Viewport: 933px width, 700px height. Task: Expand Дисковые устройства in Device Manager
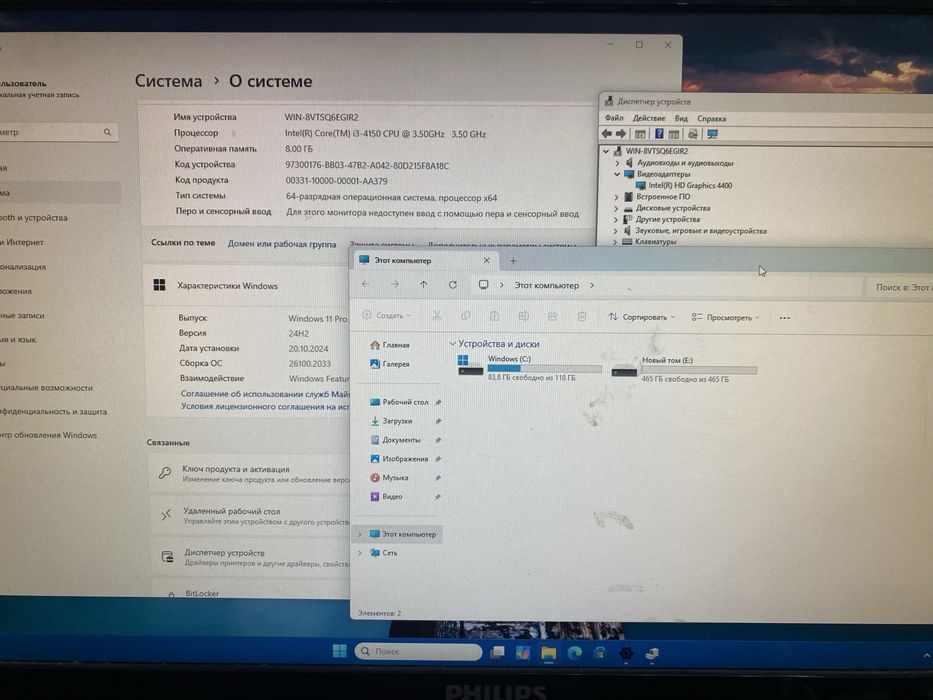616,208
